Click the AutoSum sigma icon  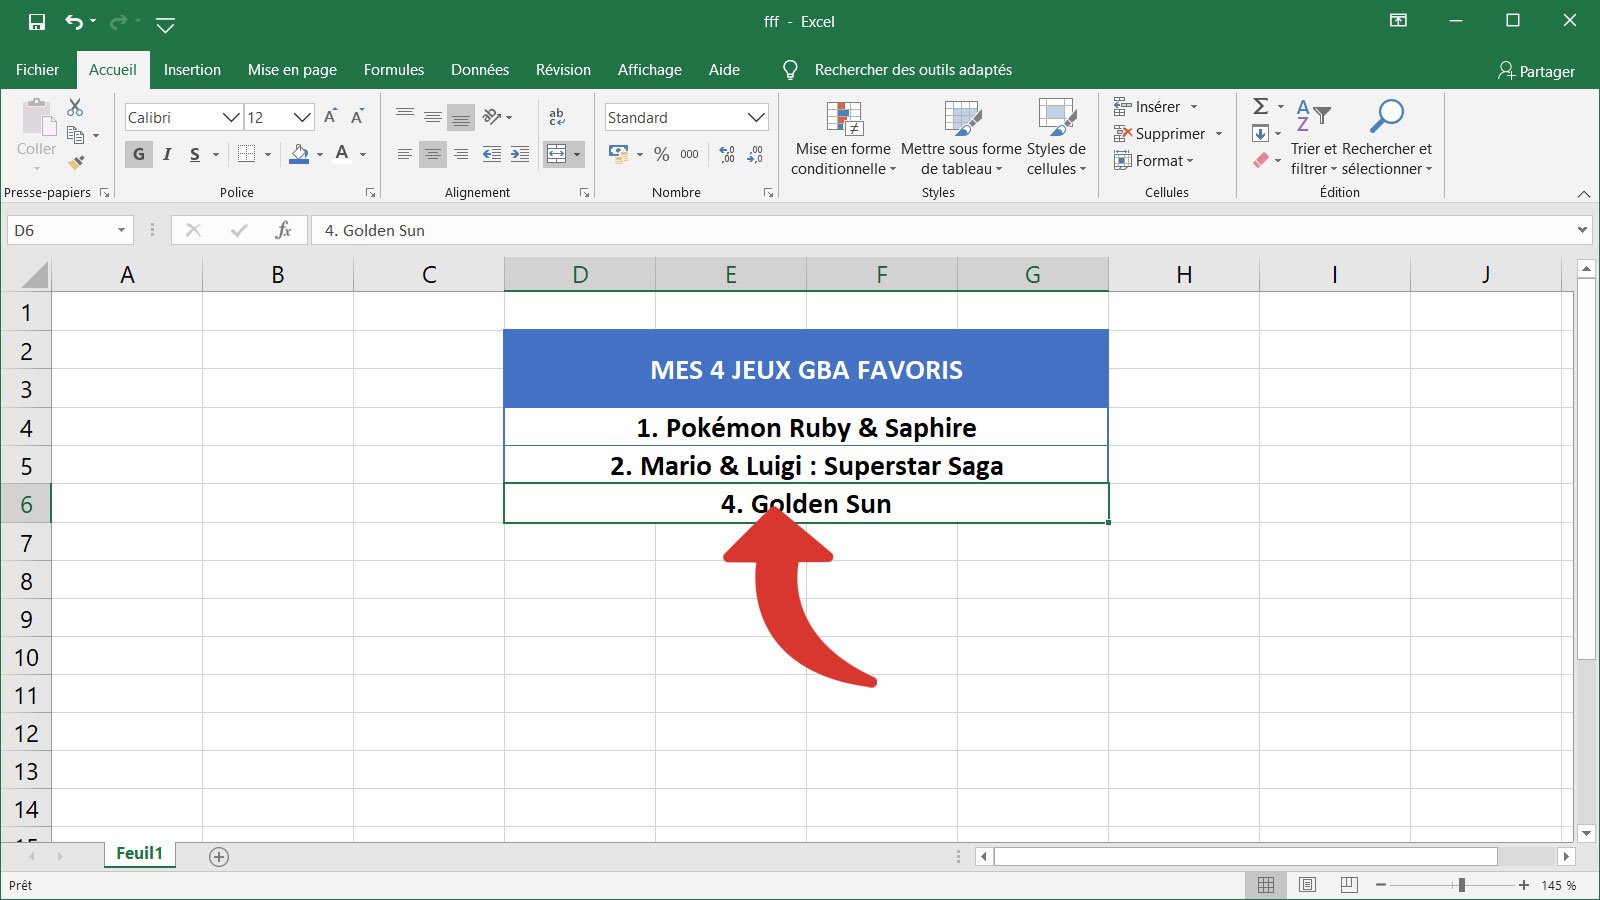1258,104
